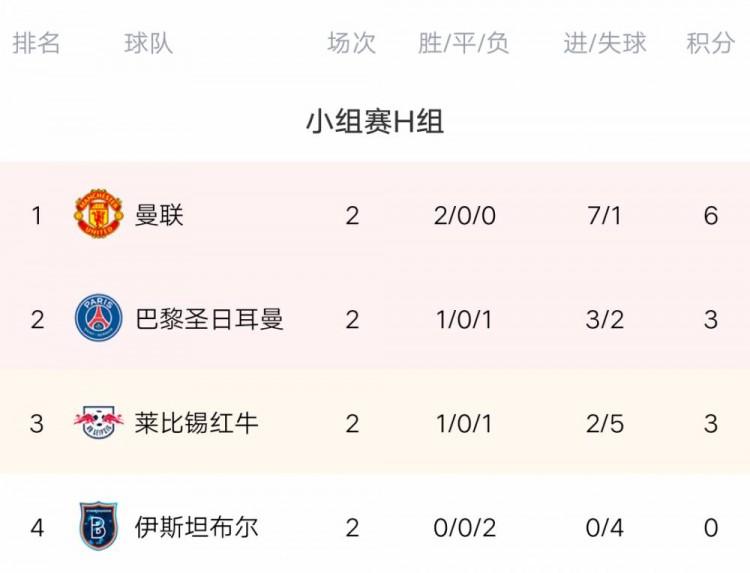
Task: Click the Manchester United club crest
Action: pyautogui.click(x=99, y=215)
